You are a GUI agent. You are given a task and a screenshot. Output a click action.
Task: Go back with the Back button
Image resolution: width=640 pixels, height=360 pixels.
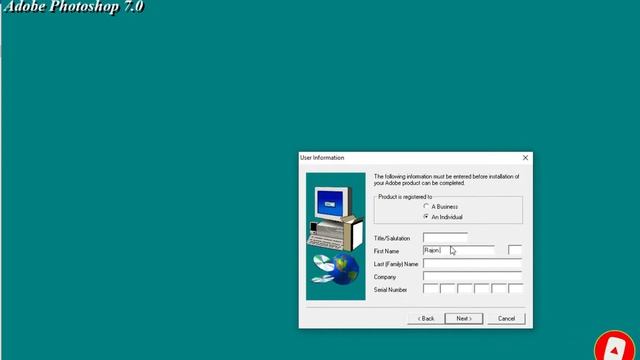426,318
